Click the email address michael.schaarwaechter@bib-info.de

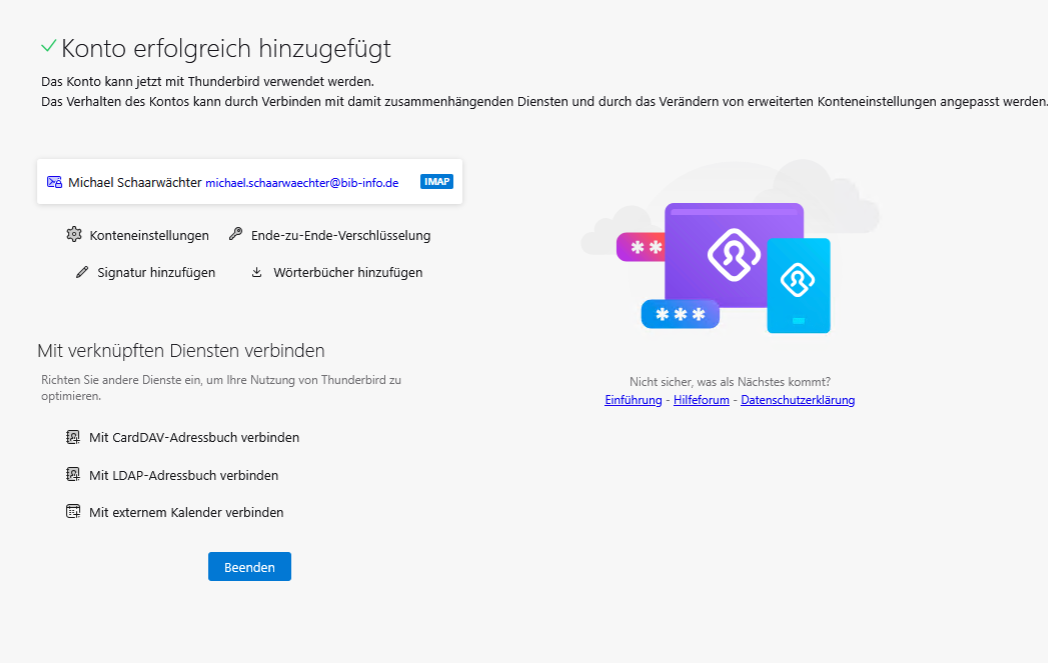click(x=302, y=183)
